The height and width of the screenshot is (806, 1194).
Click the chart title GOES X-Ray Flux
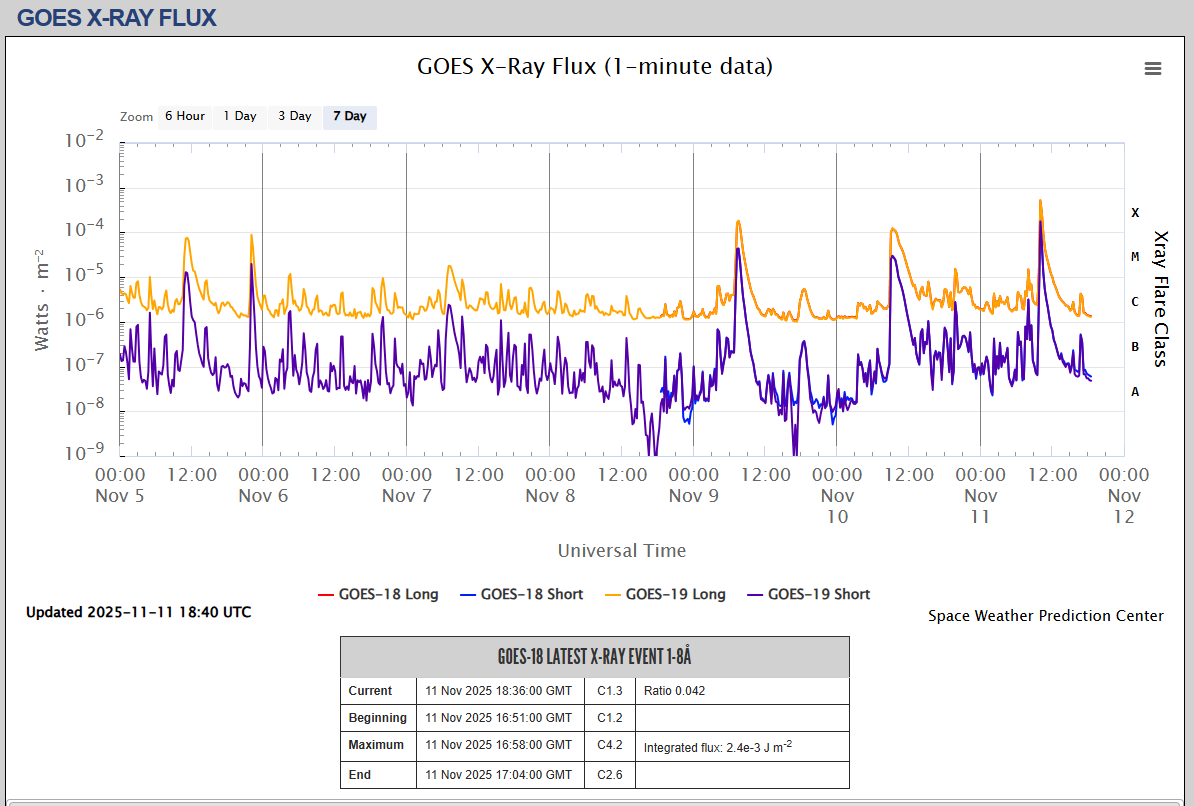pyautogui.click(x=594, y=67)
